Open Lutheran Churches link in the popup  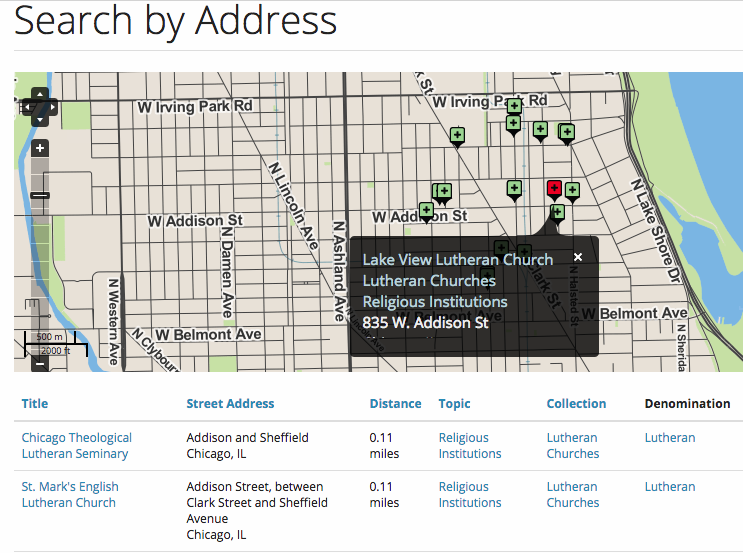[429, 281]
